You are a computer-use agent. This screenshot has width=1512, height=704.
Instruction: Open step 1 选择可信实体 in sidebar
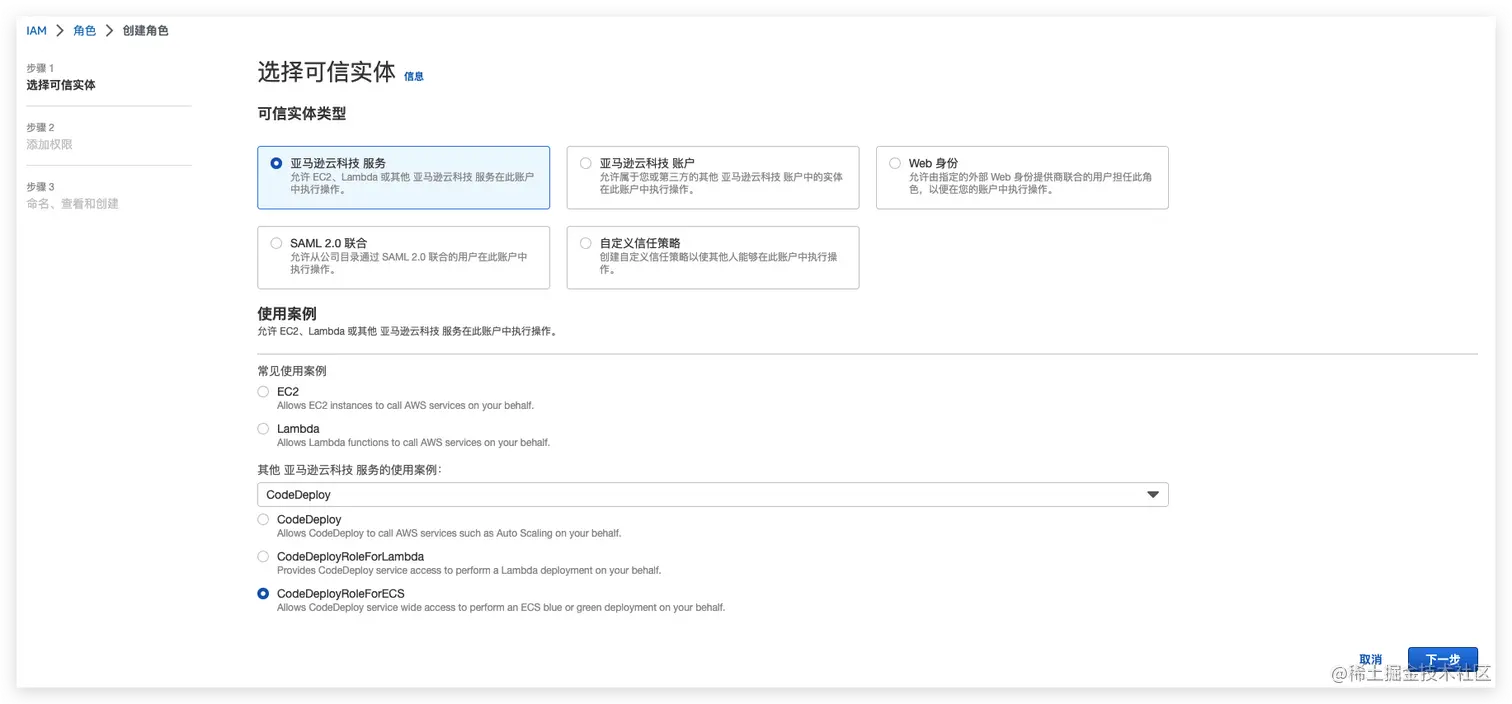(61, 85)
